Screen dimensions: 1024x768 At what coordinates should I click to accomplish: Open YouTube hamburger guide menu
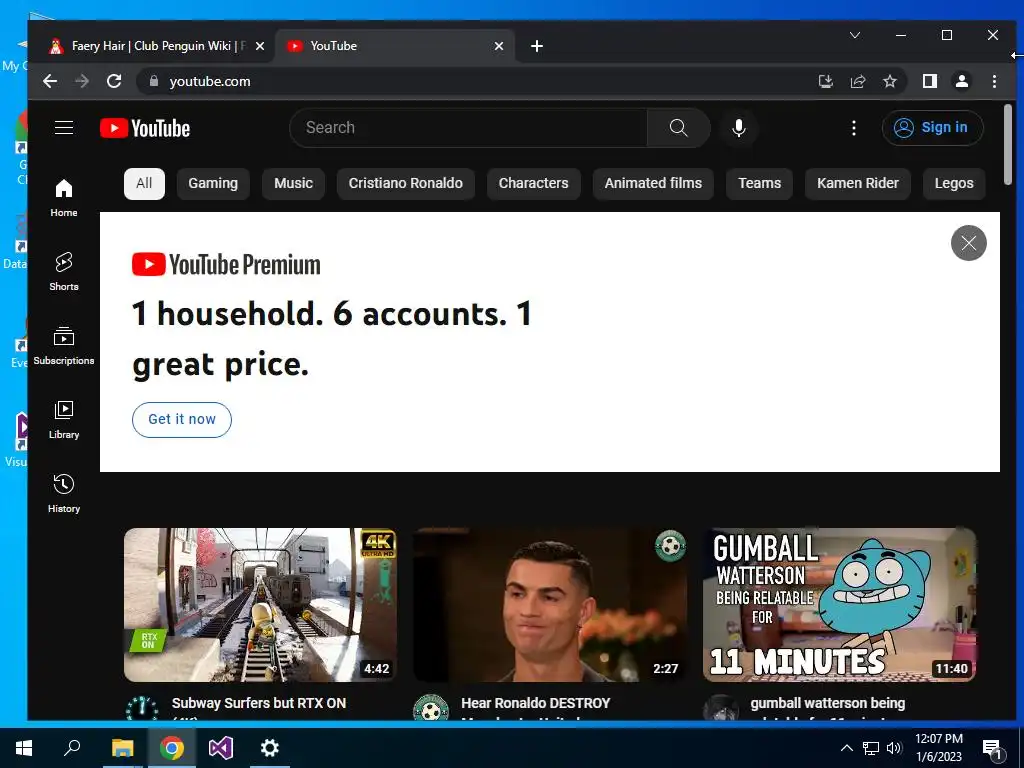click(x=64, y=127)
